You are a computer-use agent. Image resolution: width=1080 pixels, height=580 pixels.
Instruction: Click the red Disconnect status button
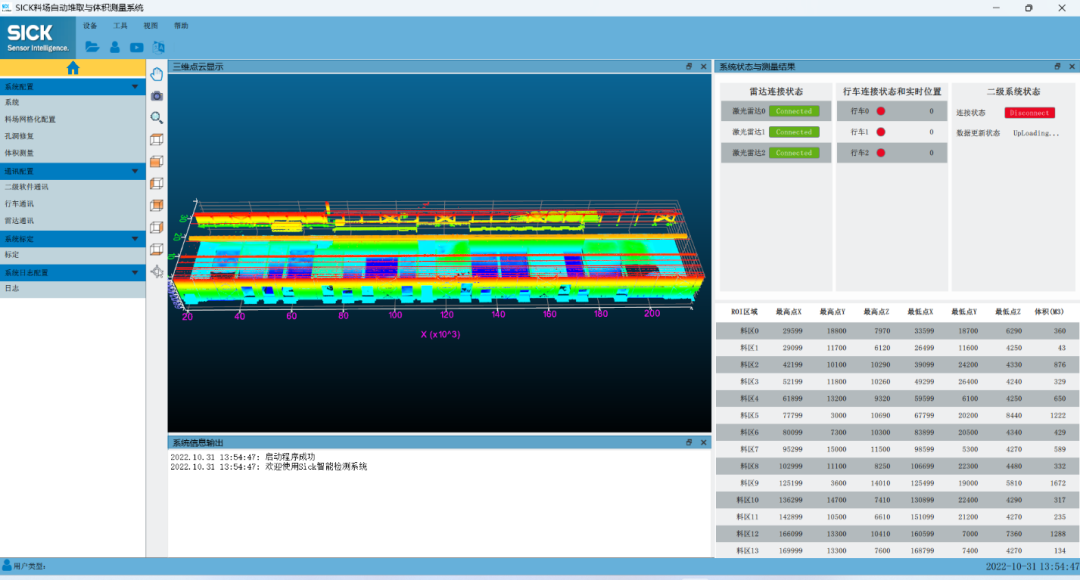click(x=1029, y=112)
